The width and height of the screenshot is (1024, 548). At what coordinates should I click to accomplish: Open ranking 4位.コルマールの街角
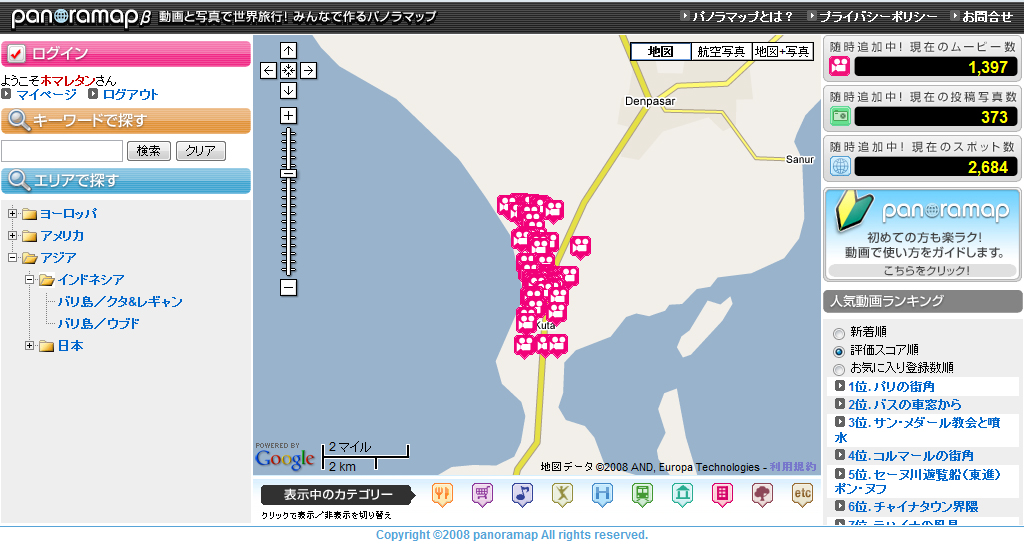(x=910, y=455)
